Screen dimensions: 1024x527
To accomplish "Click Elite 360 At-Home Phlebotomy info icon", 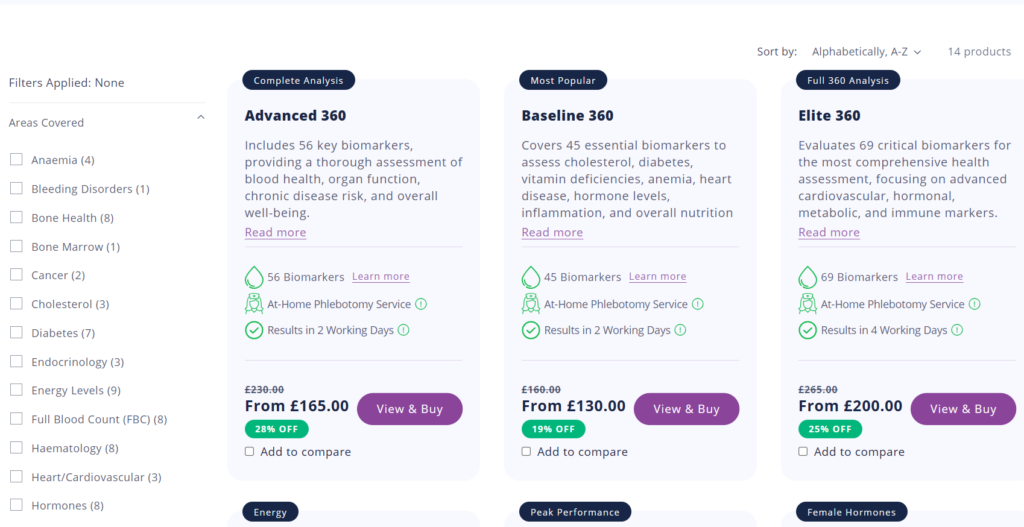I will 975,304.
